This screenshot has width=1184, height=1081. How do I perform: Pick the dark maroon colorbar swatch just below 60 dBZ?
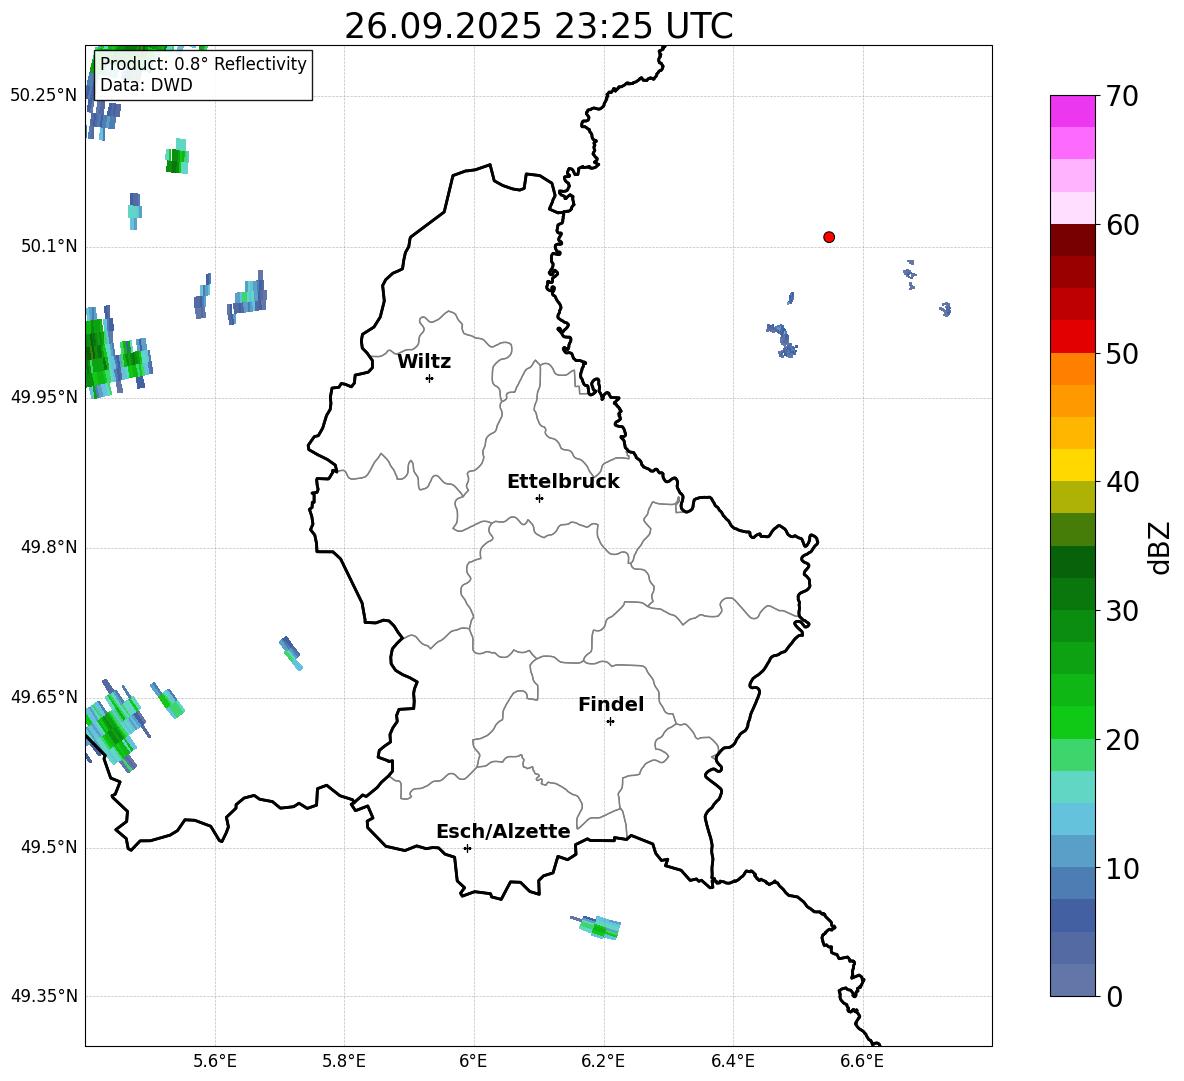(x=1072, y=240)
